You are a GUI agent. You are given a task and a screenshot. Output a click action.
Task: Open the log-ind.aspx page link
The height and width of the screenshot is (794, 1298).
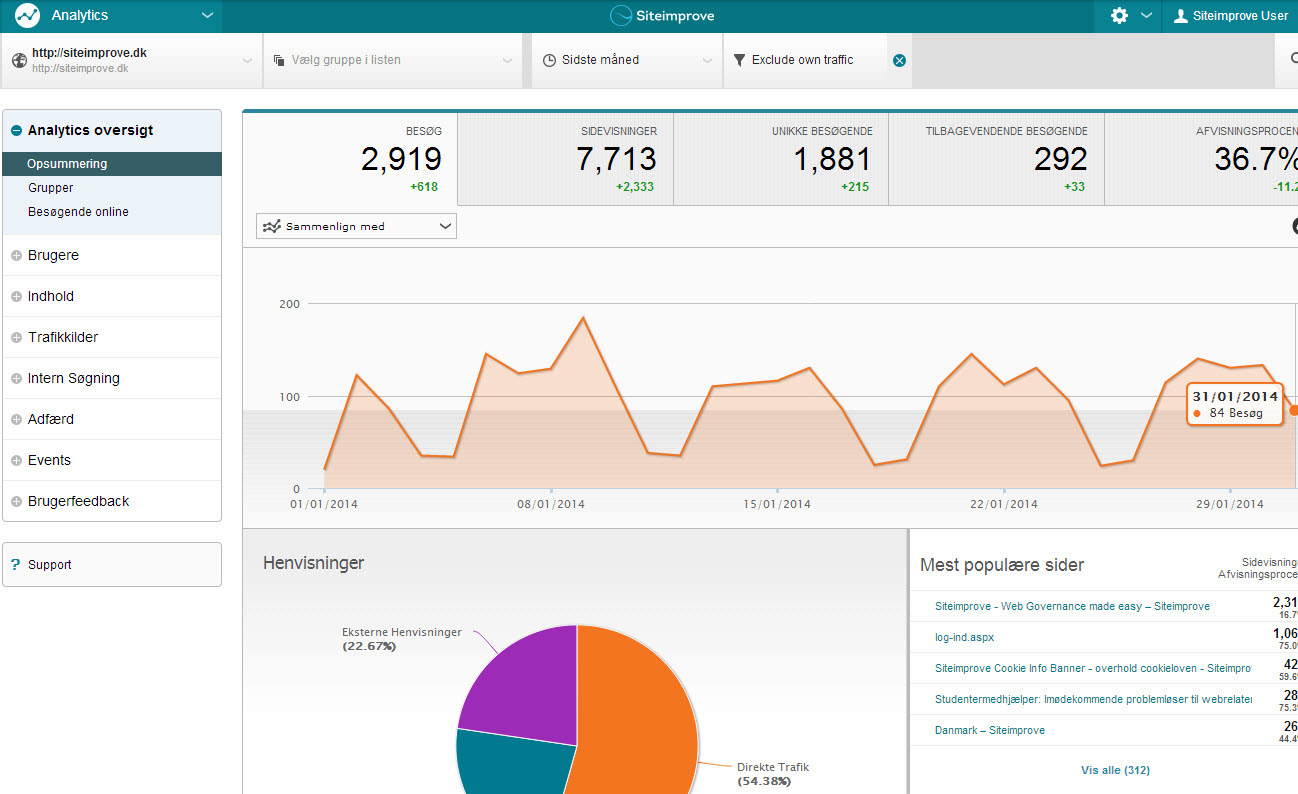[x=964, y=637]
